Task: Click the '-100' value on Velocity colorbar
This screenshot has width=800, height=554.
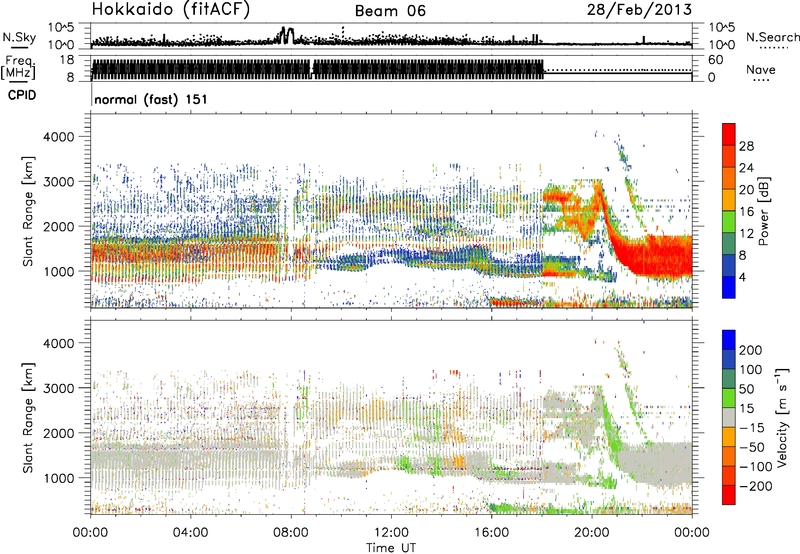Action: coord(756,467)
